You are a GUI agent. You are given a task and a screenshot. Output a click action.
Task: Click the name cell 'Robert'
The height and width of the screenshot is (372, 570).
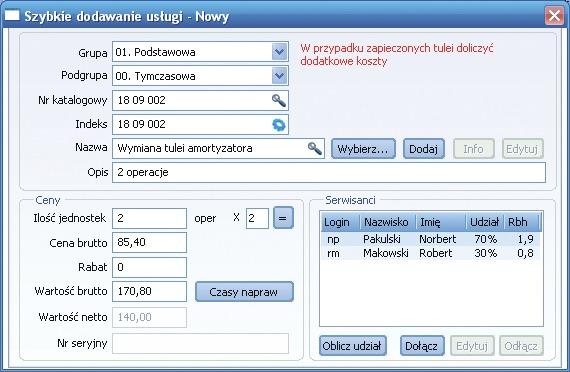[436, 253]
